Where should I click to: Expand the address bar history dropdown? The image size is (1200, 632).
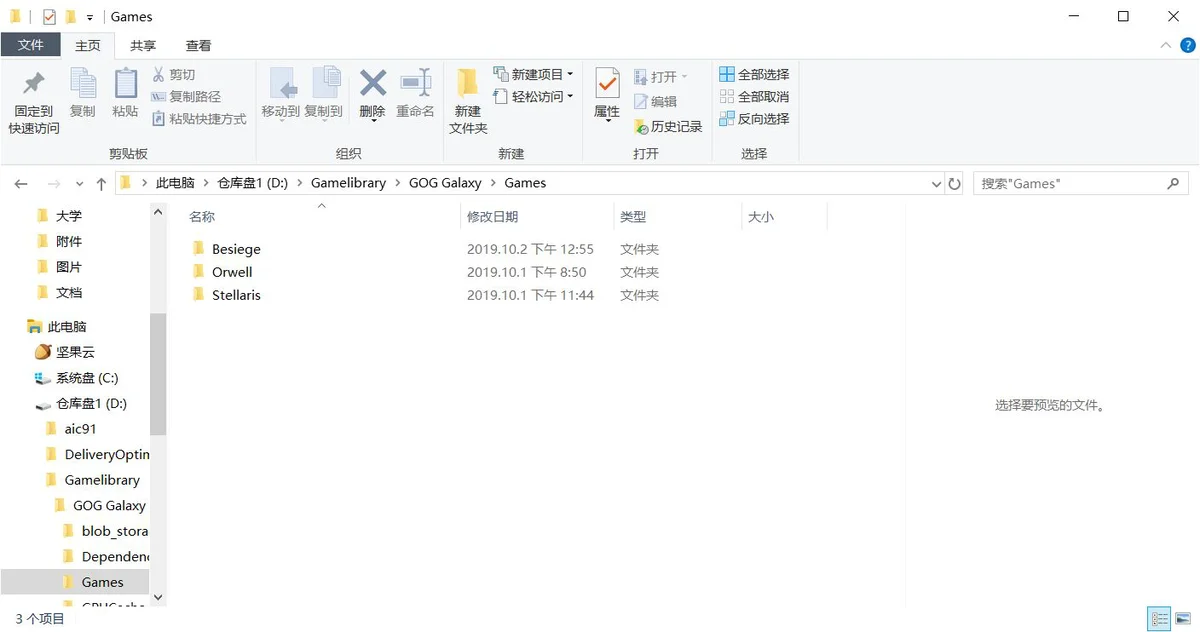pos(937,184)
